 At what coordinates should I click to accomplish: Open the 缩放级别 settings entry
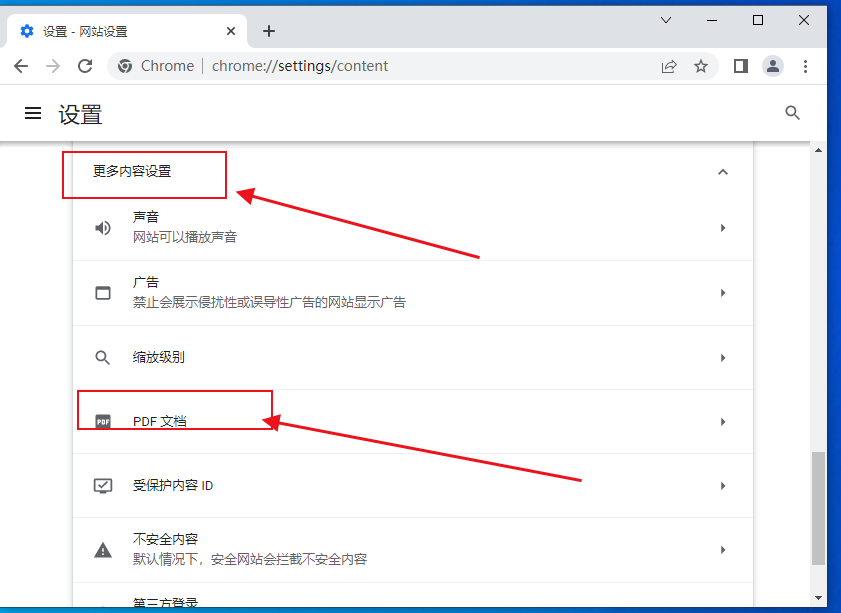pyautogui.click(x=413, y=358)
